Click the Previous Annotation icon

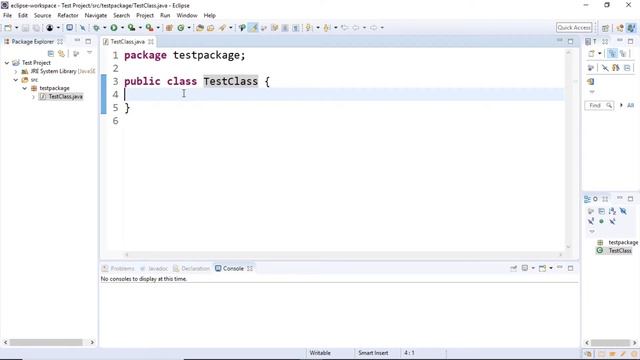[327, 28]
